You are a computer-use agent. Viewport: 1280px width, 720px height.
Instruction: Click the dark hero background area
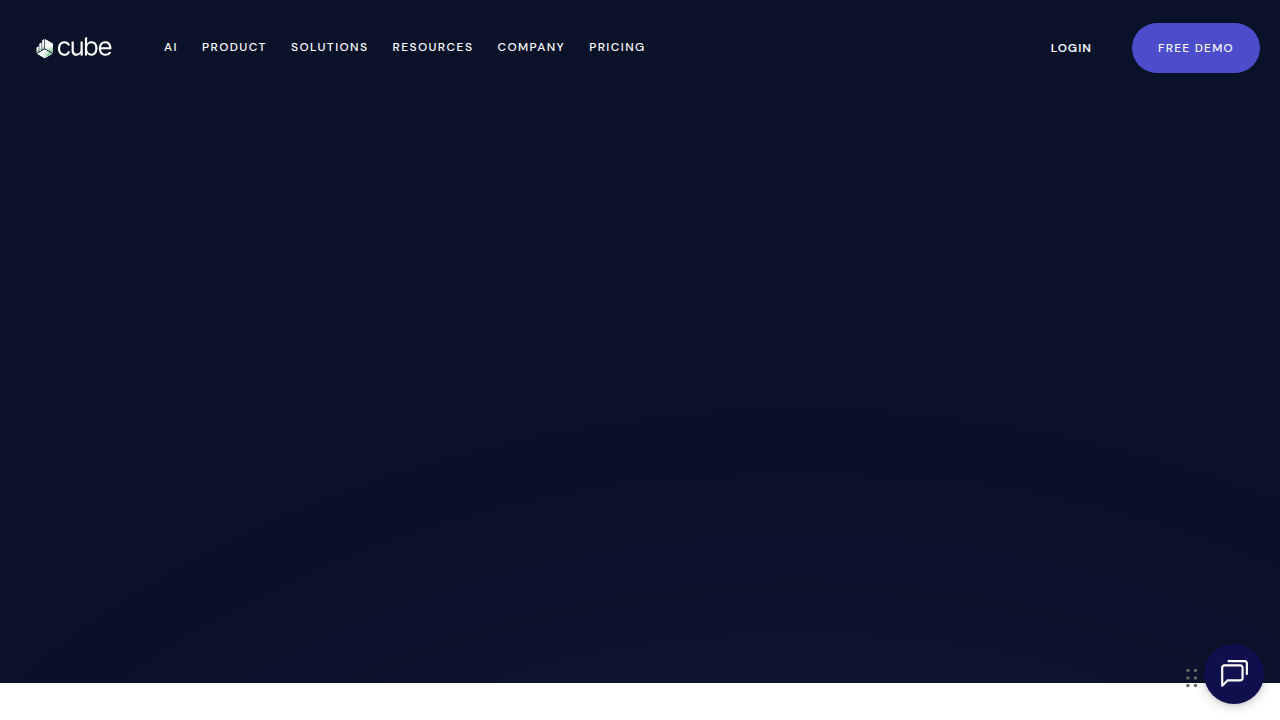(640, 380)
